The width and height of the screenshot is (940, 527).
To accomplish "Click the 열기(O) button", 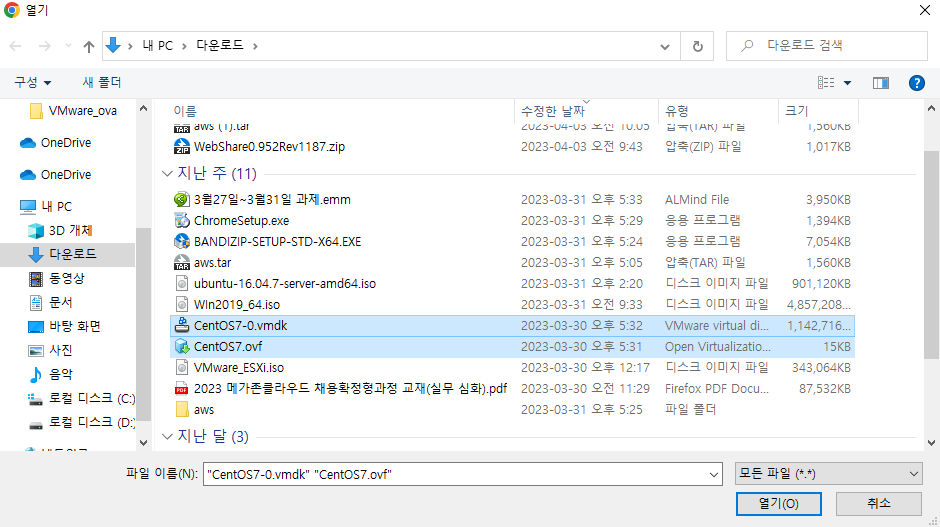I will [x=778, y=504].
